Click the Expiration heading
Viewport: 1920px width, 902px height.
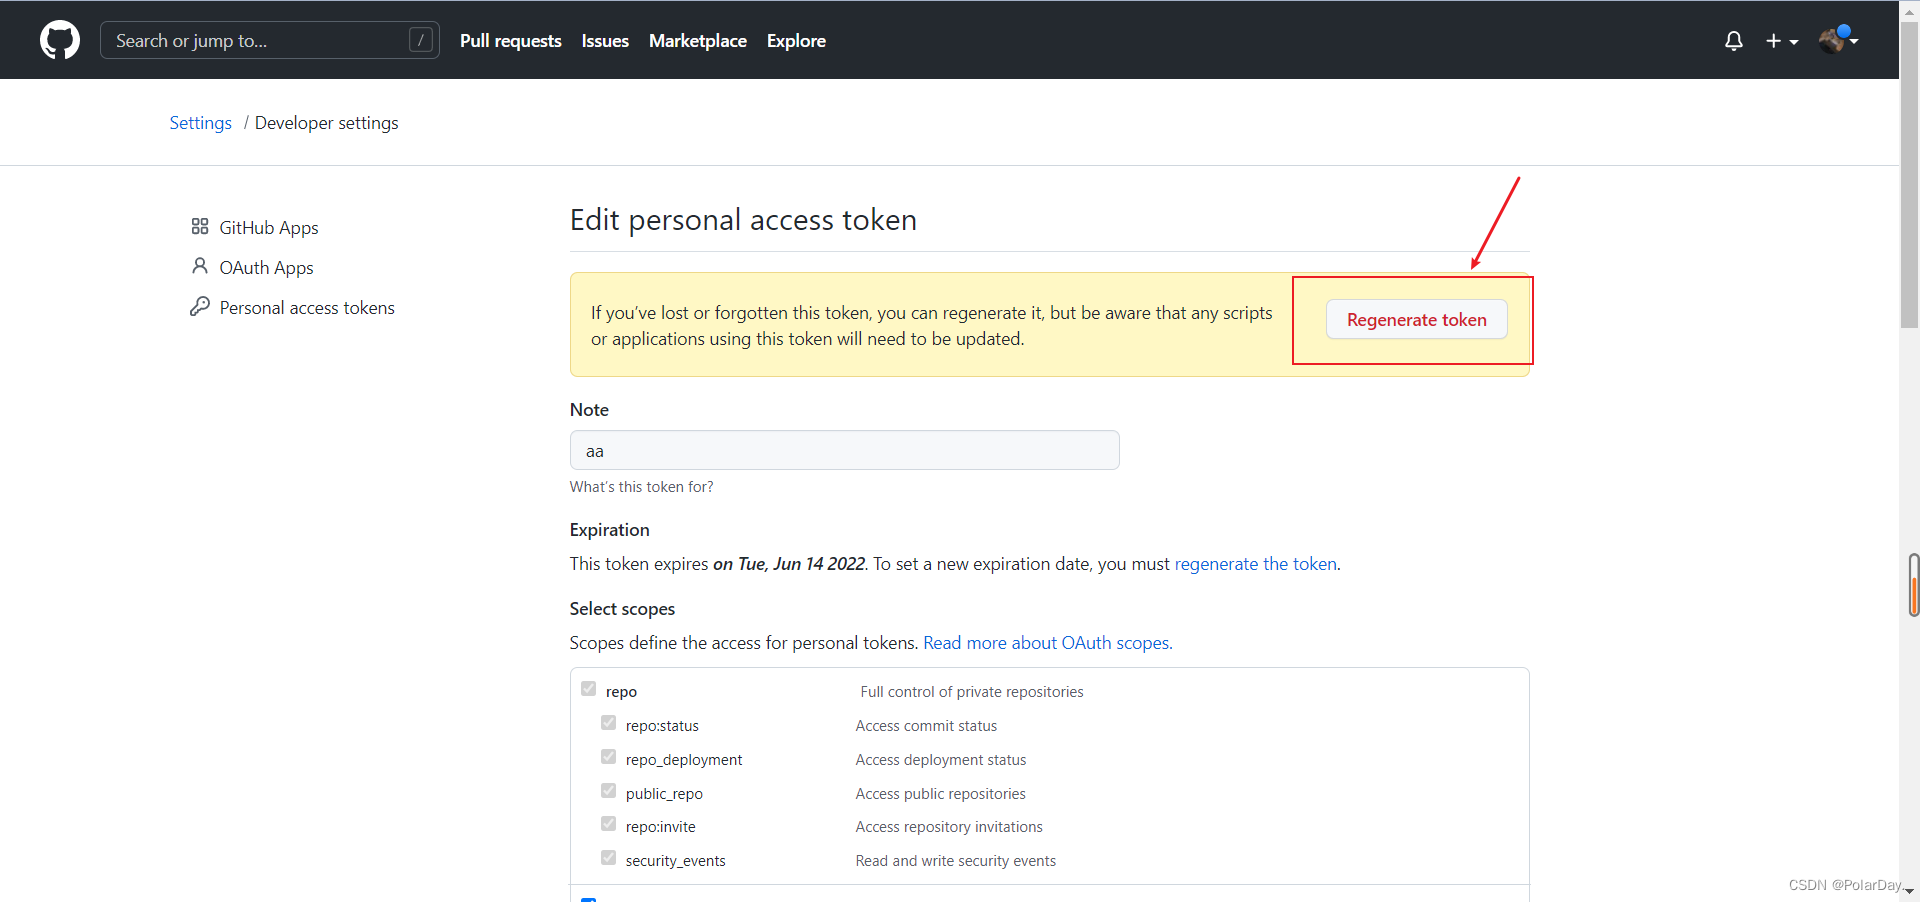click(610, 530)
